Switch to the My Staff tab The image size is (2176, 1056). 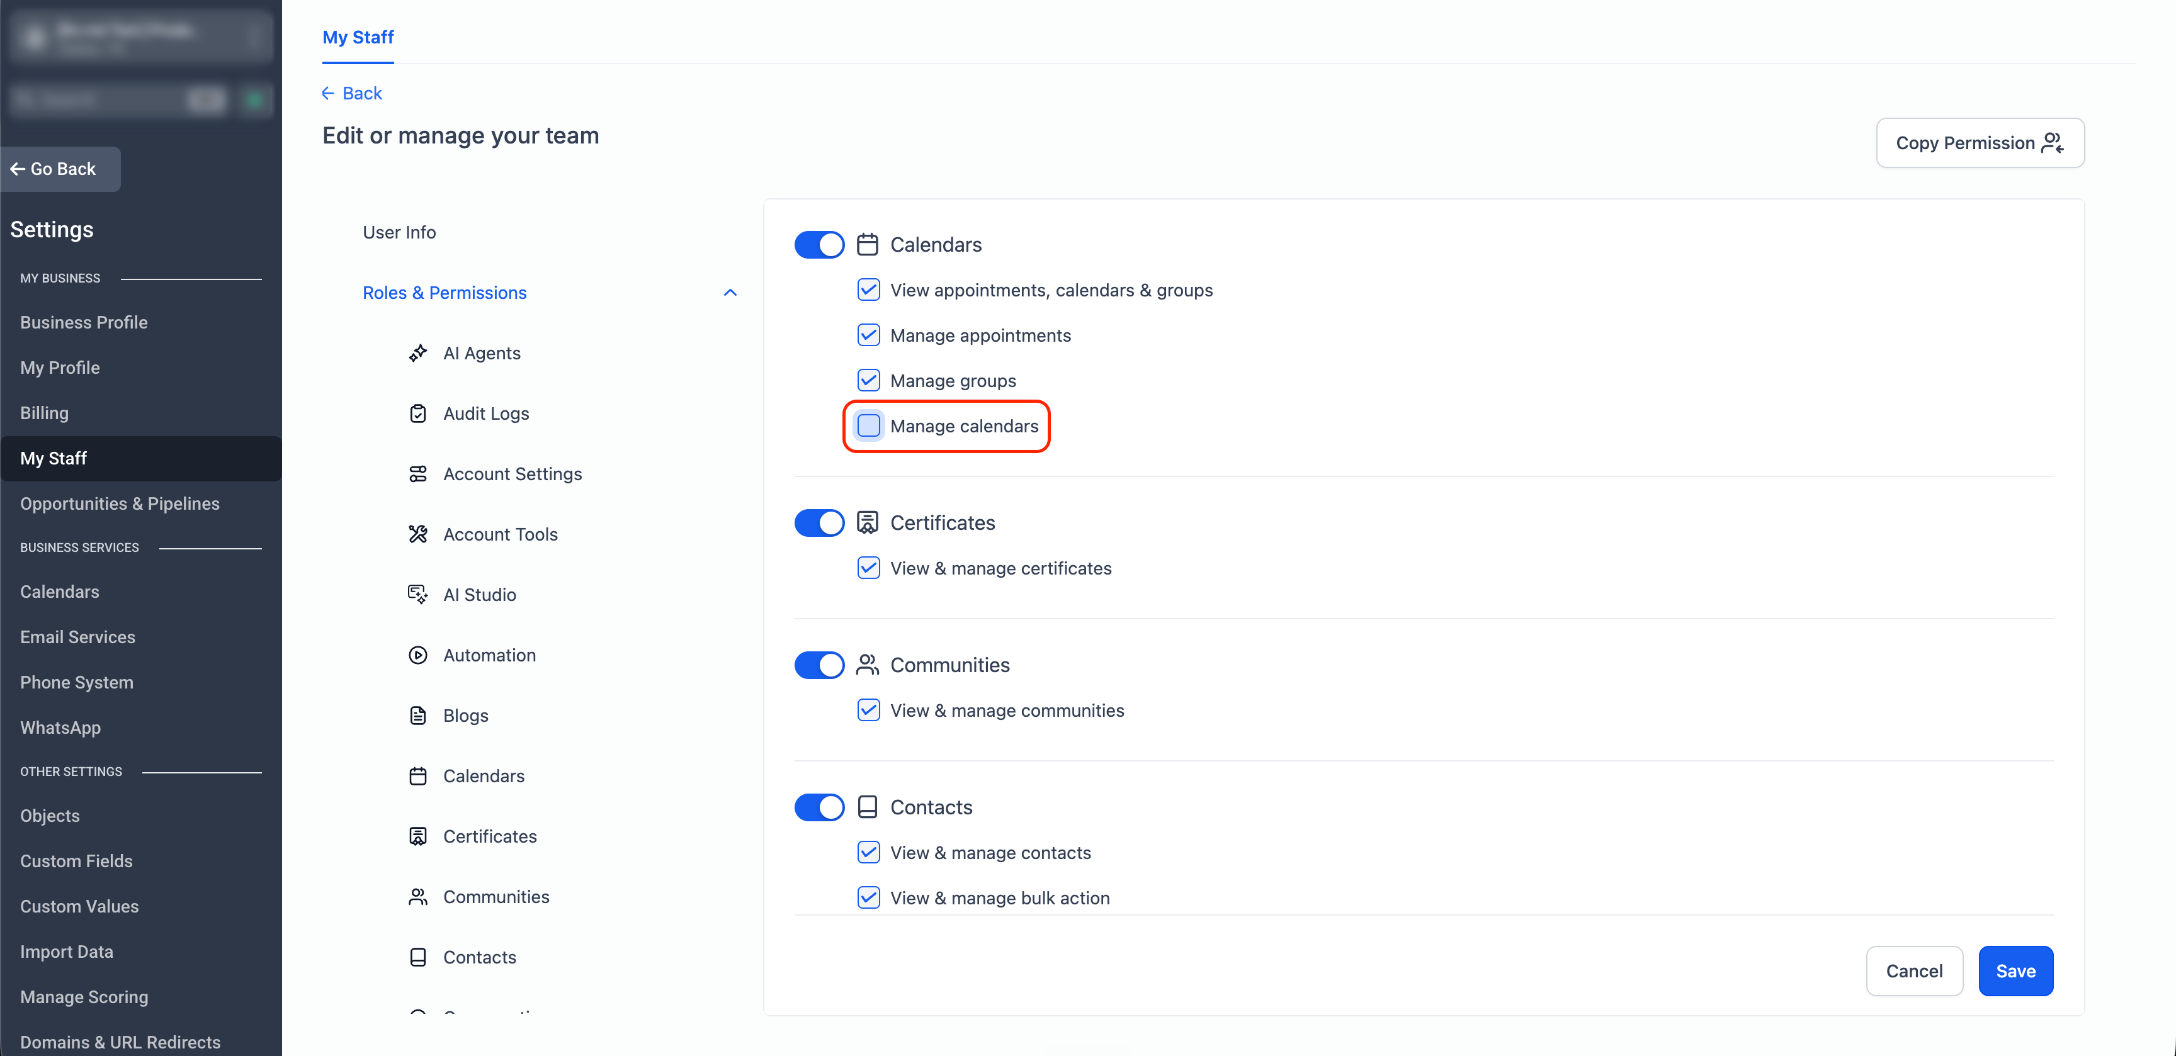[x=358, y=37]
